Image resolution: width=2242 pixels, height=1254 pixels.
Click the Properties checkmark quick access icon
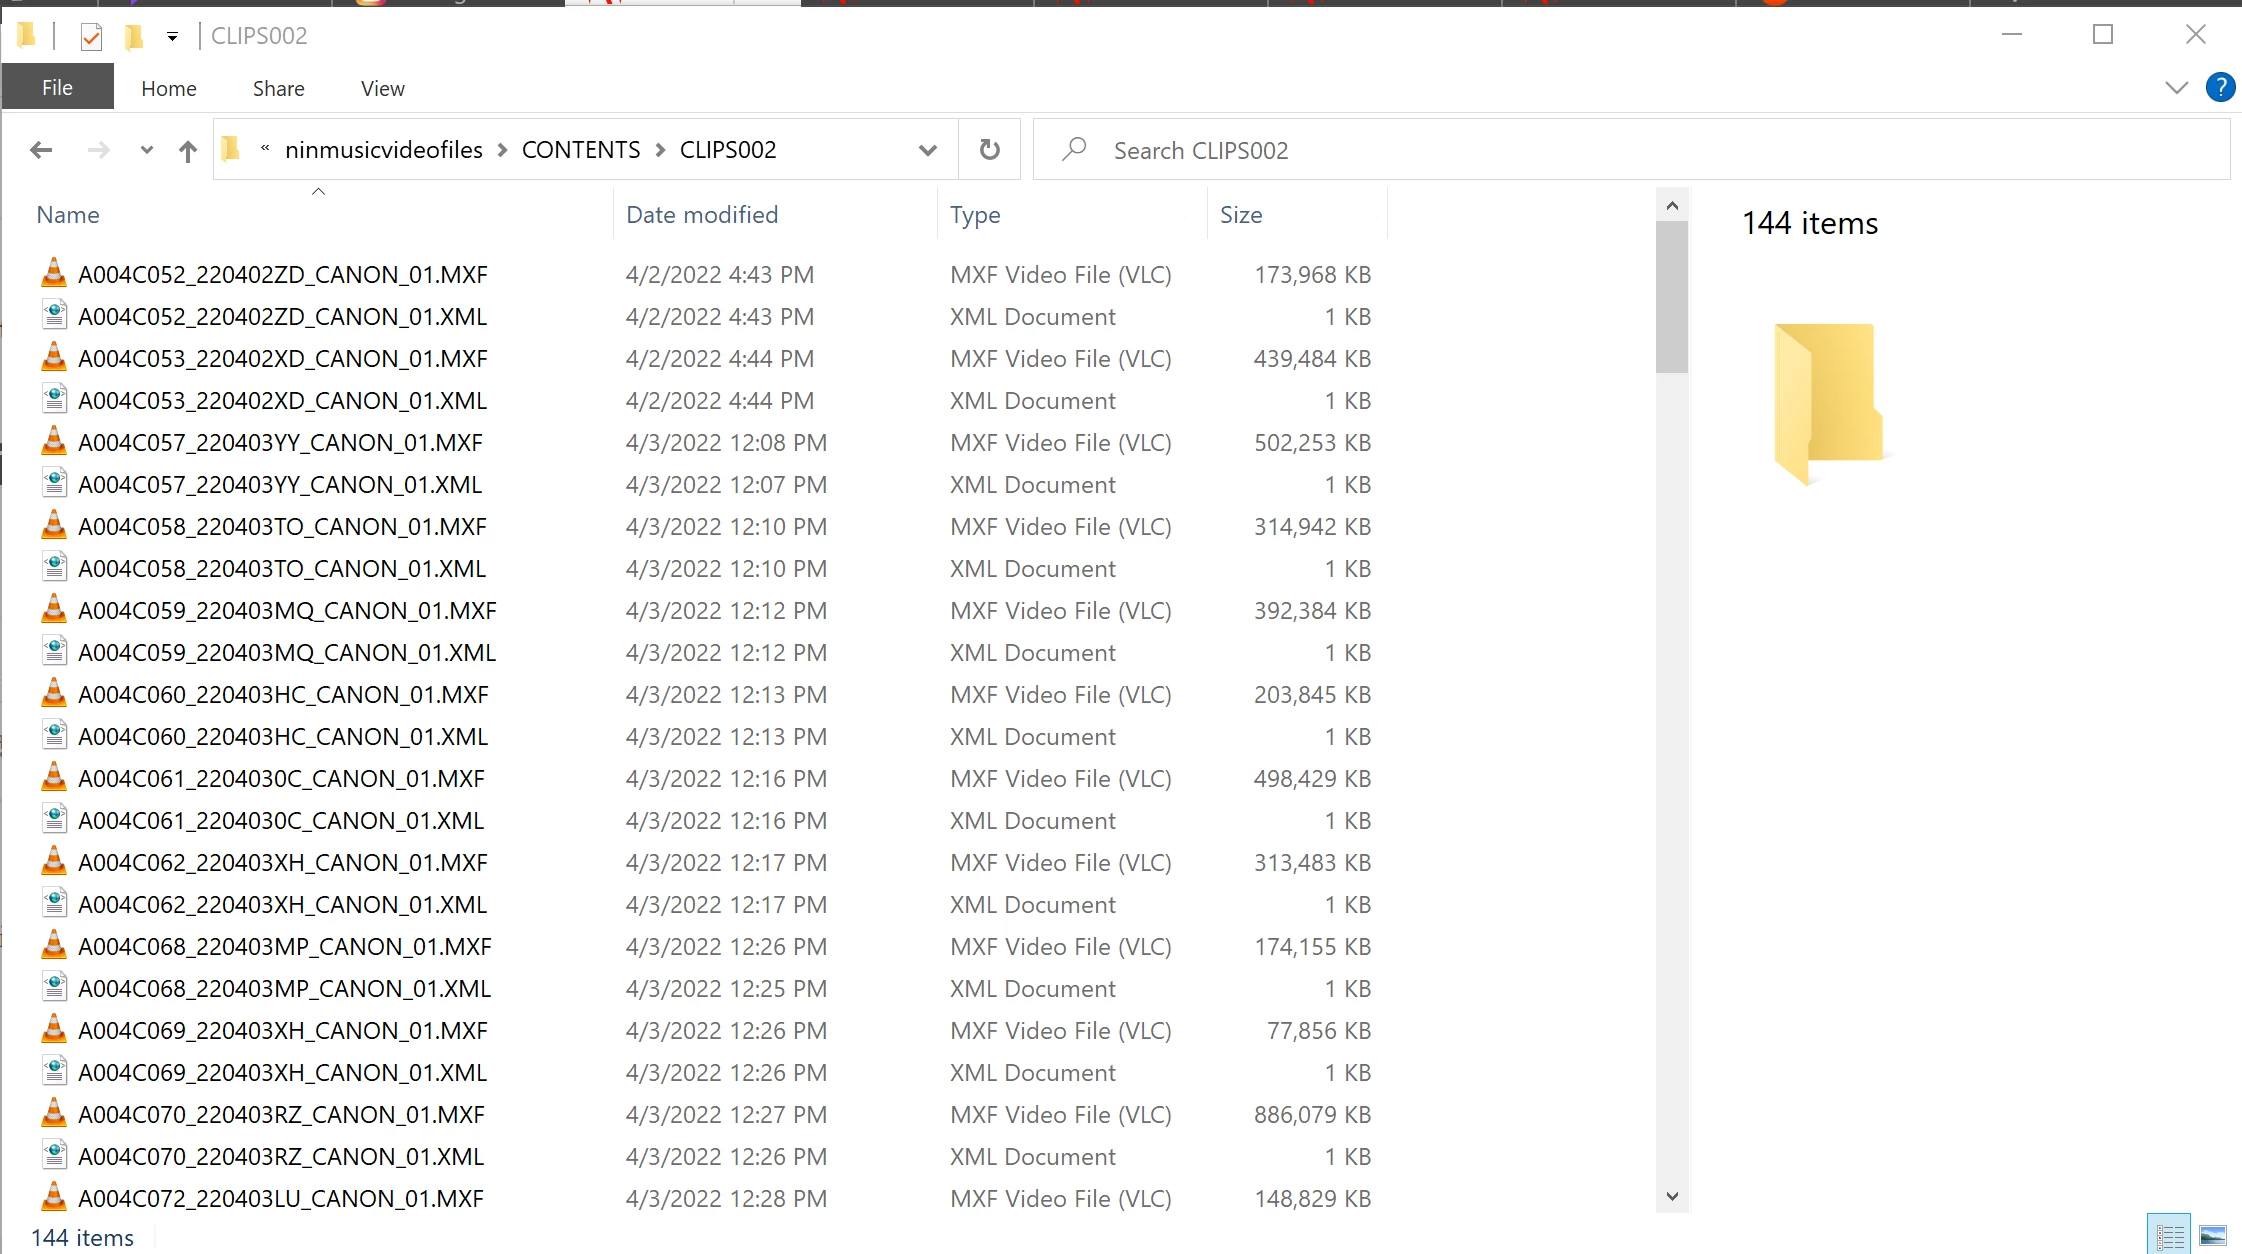(91, 37)
